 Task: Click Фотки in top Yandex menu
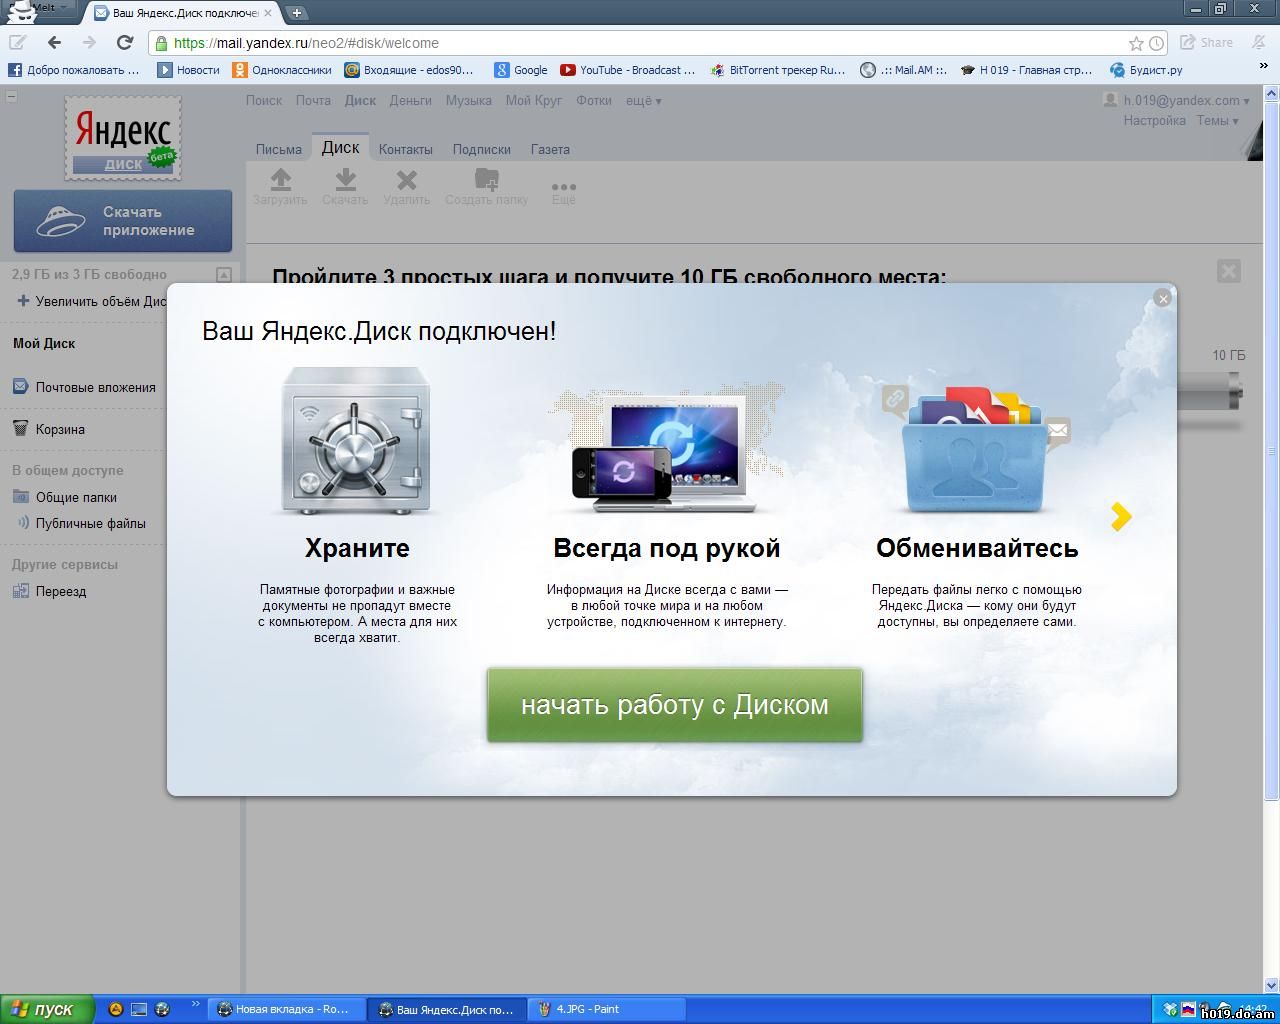(x=594, y=100)
